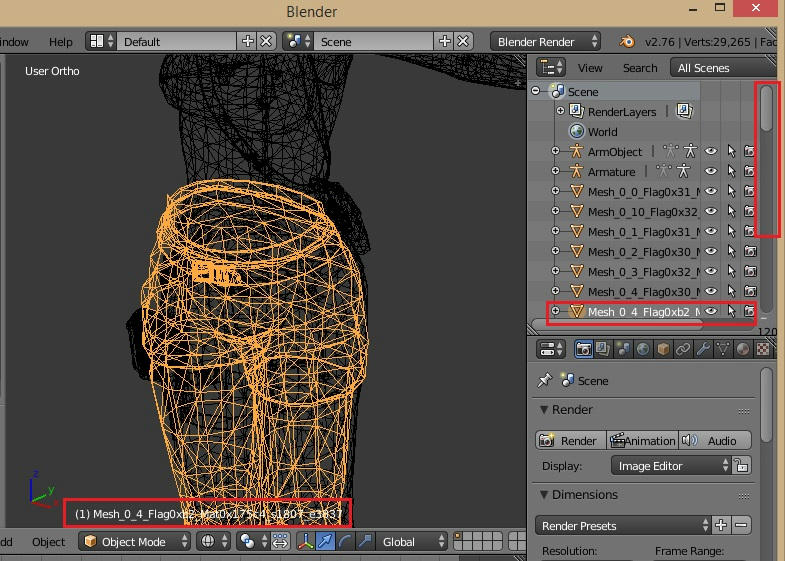The height and width of the screenshot is (561, 785).
Task: Expand the Mesh_0_10_Flag0x32 tree item
Action: tap(556, 212)
